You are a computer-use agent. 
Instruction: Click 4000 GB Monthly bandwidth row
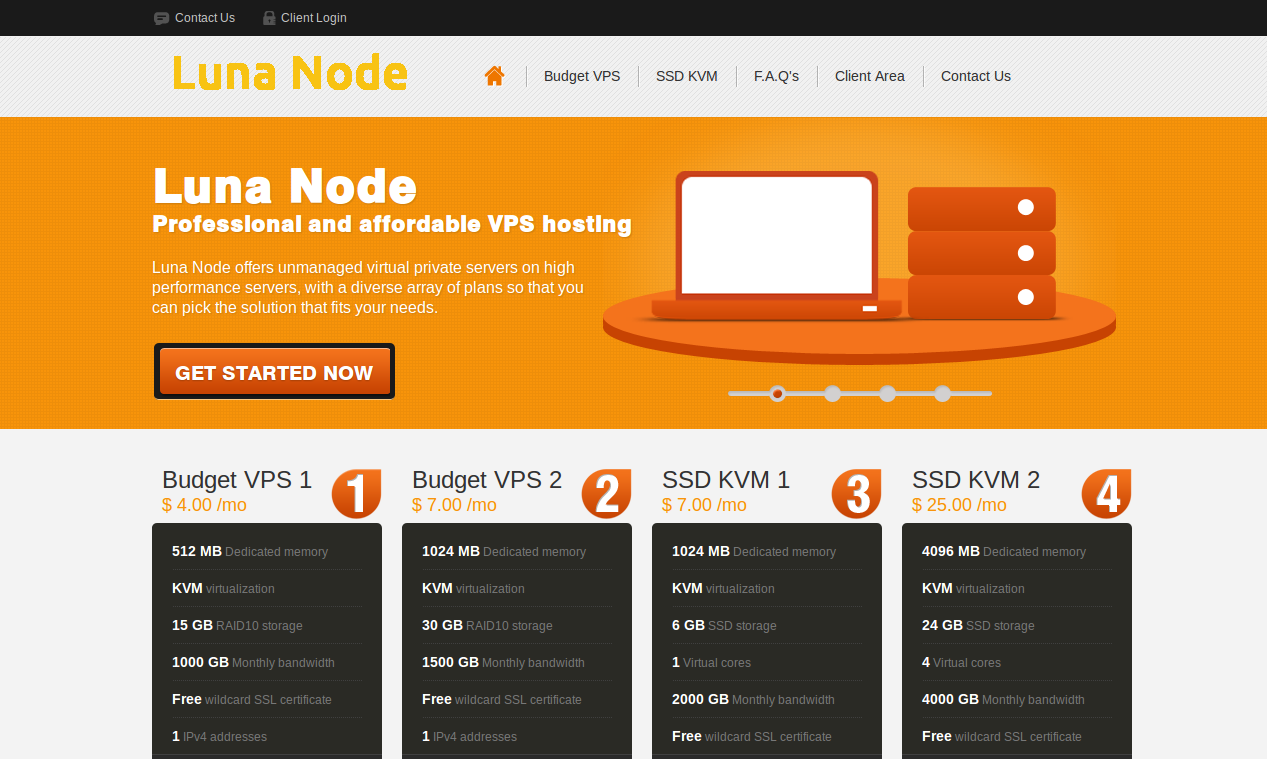1017,699
